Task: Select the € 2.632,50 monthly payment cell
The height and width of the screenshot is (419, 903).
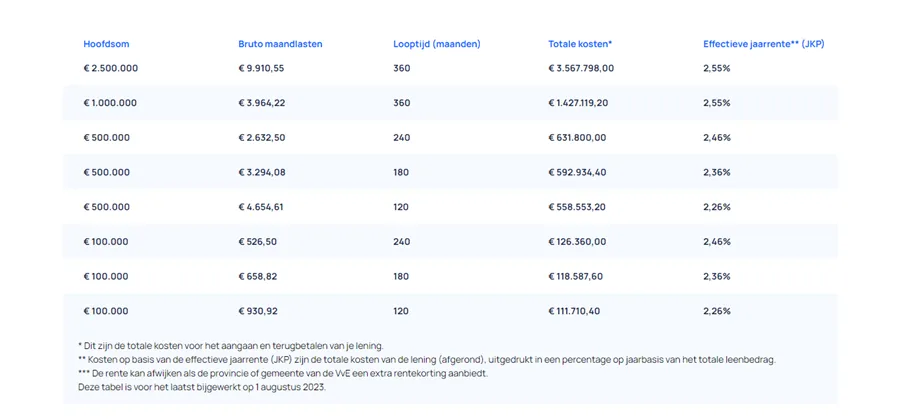Action: click(x=261, y=138)
